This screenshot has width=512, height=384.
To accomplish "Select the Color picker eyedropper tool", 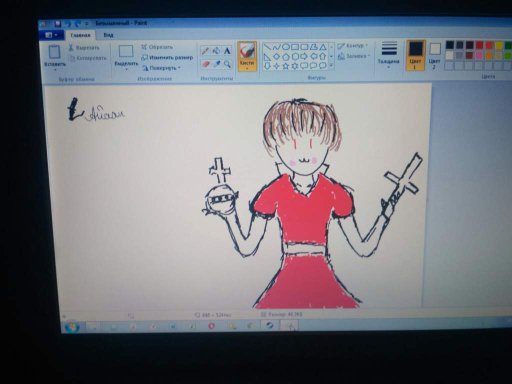I will 217,64.
